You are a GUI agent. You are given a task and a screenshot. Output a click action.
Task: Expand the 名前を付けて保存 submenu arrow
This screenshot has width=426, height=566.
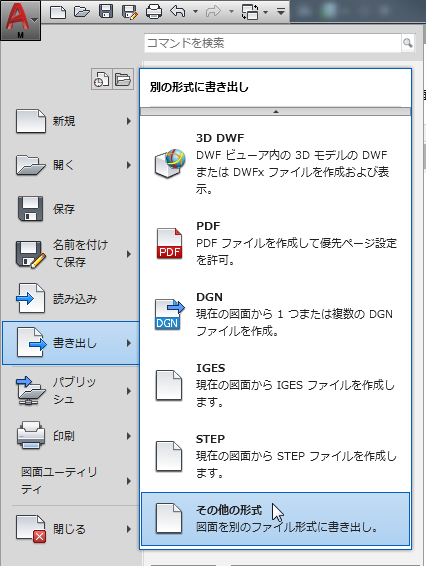[129, 254]
